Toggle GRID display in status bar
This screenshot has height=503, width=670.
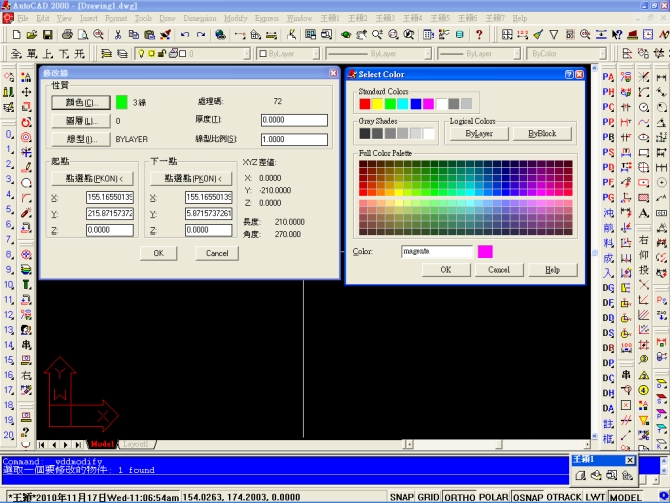(428, 497)
